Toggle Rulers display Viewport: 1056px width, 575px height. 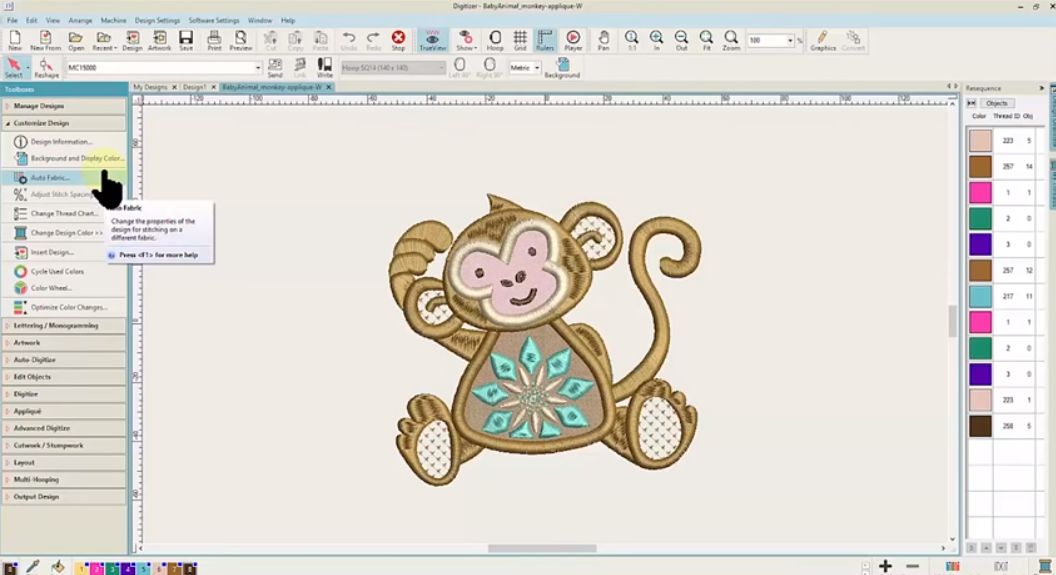545,40
